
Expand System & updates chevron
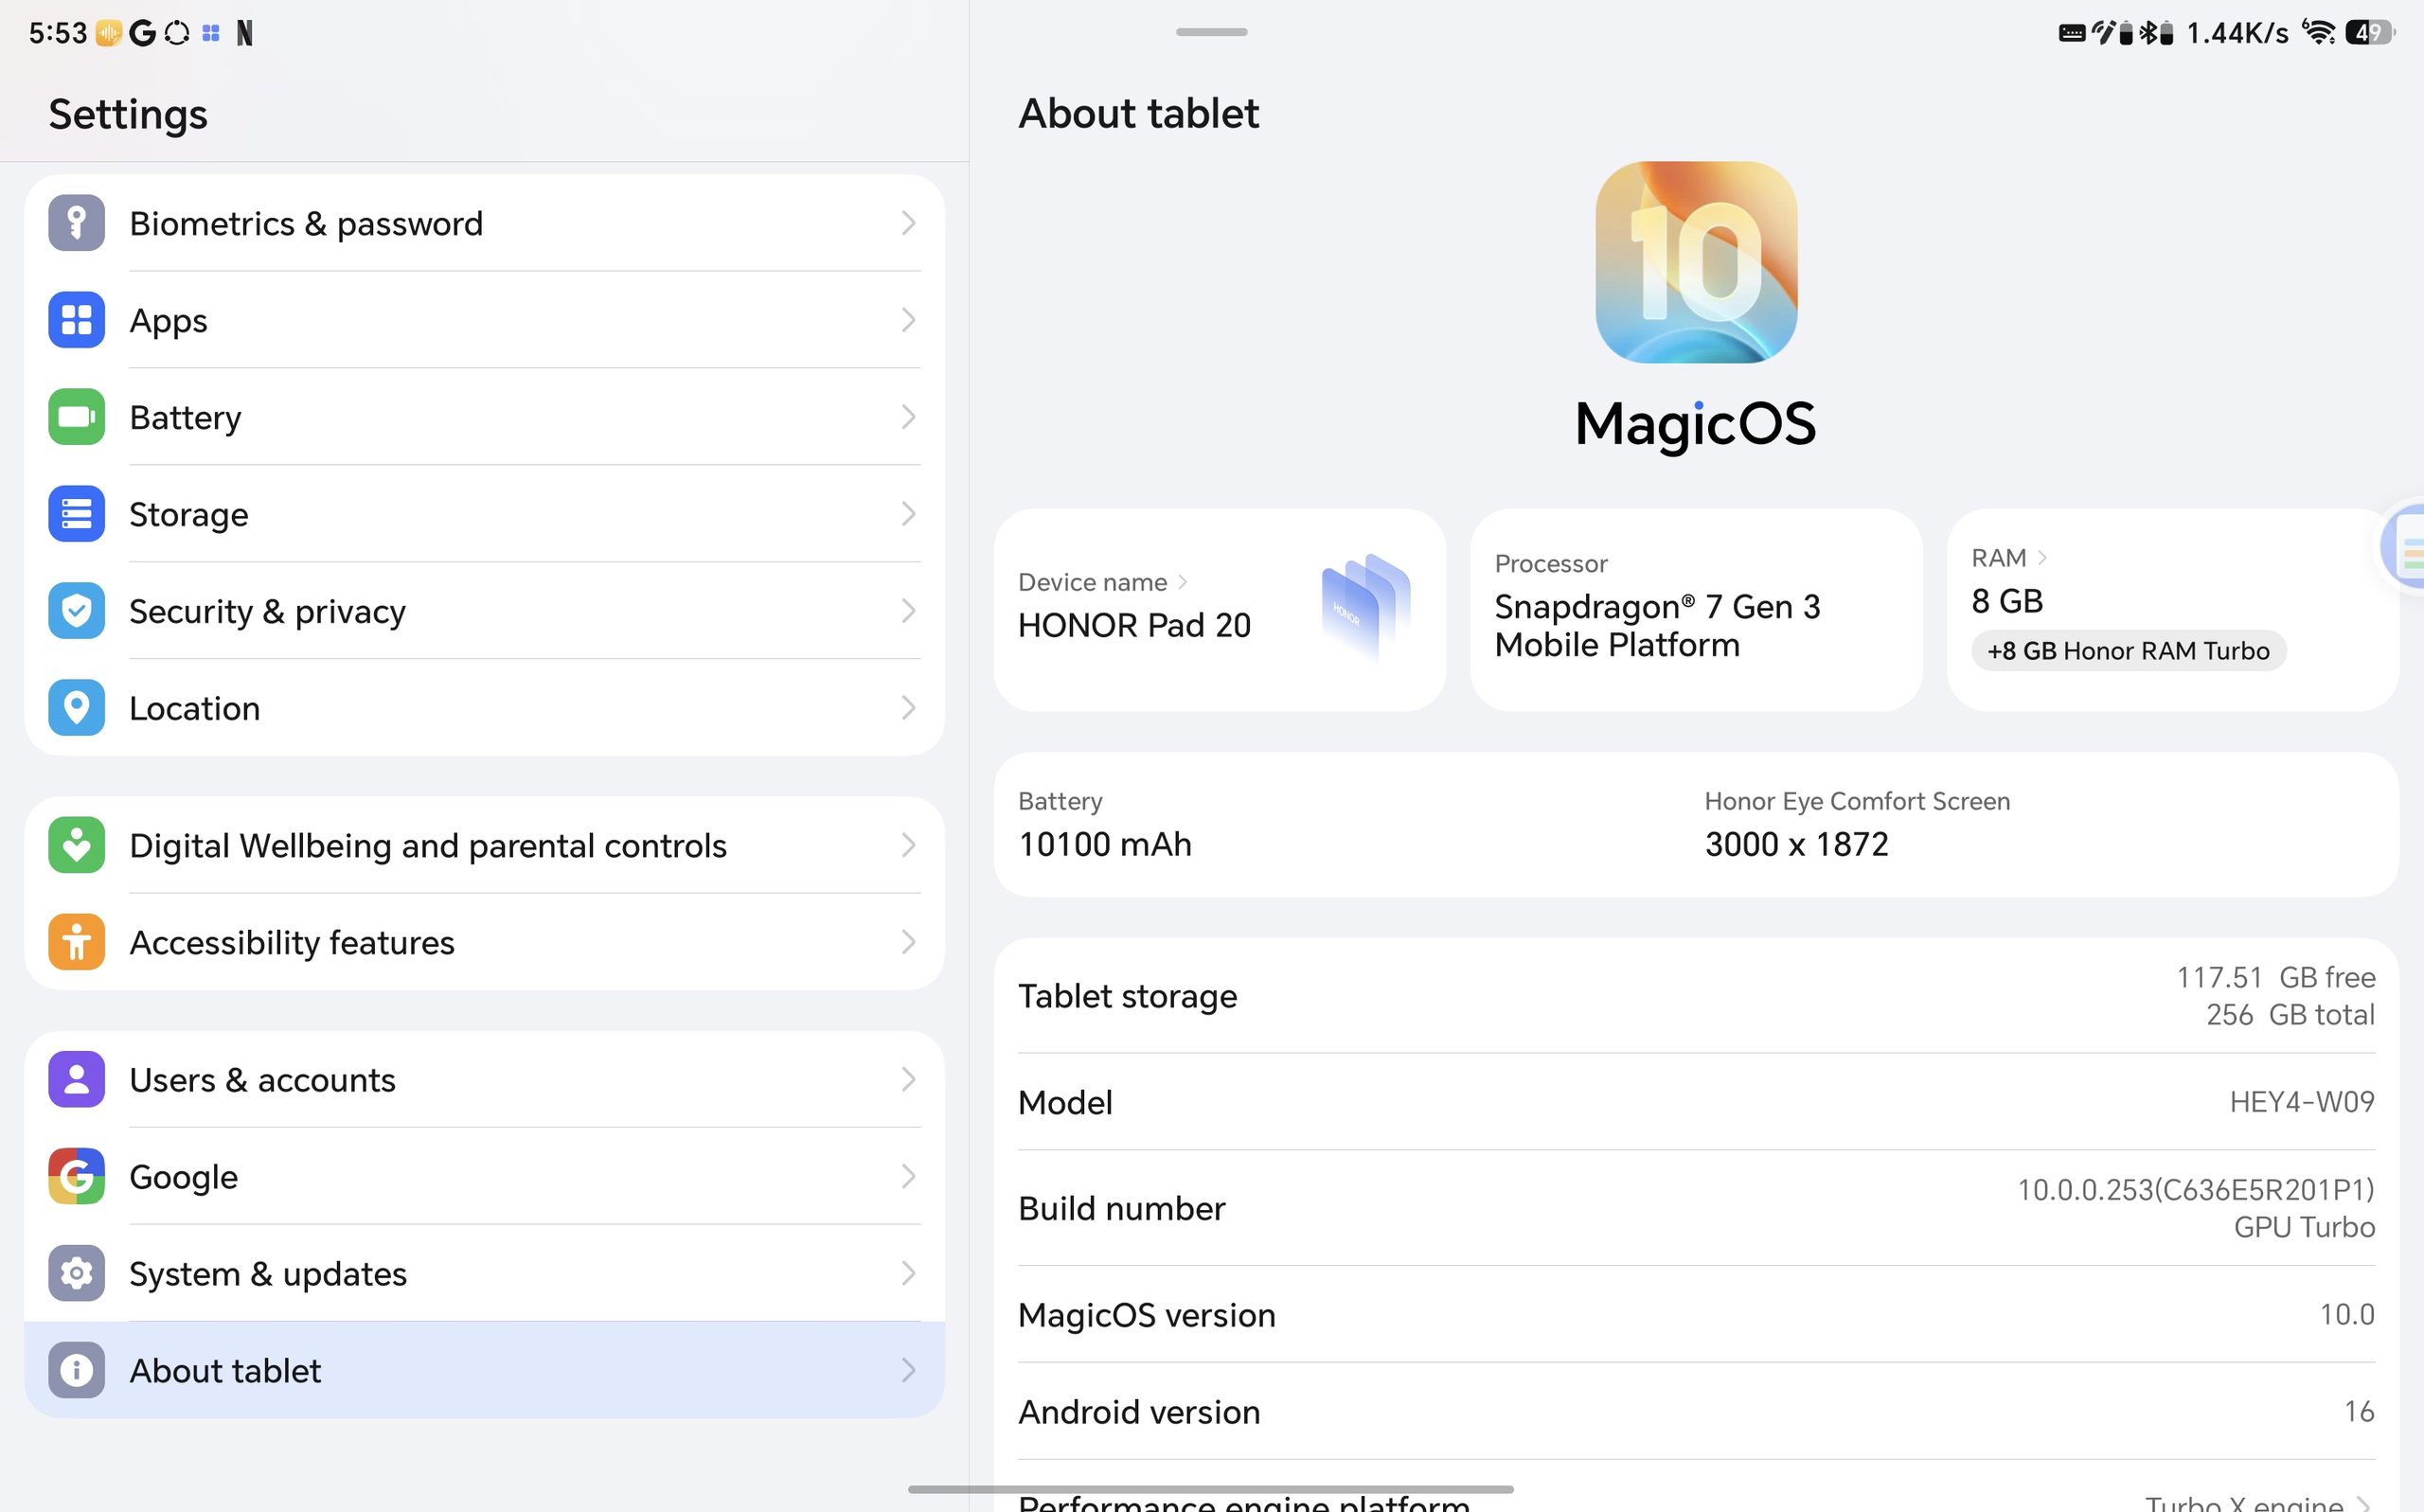click(x=908, y=1274)
